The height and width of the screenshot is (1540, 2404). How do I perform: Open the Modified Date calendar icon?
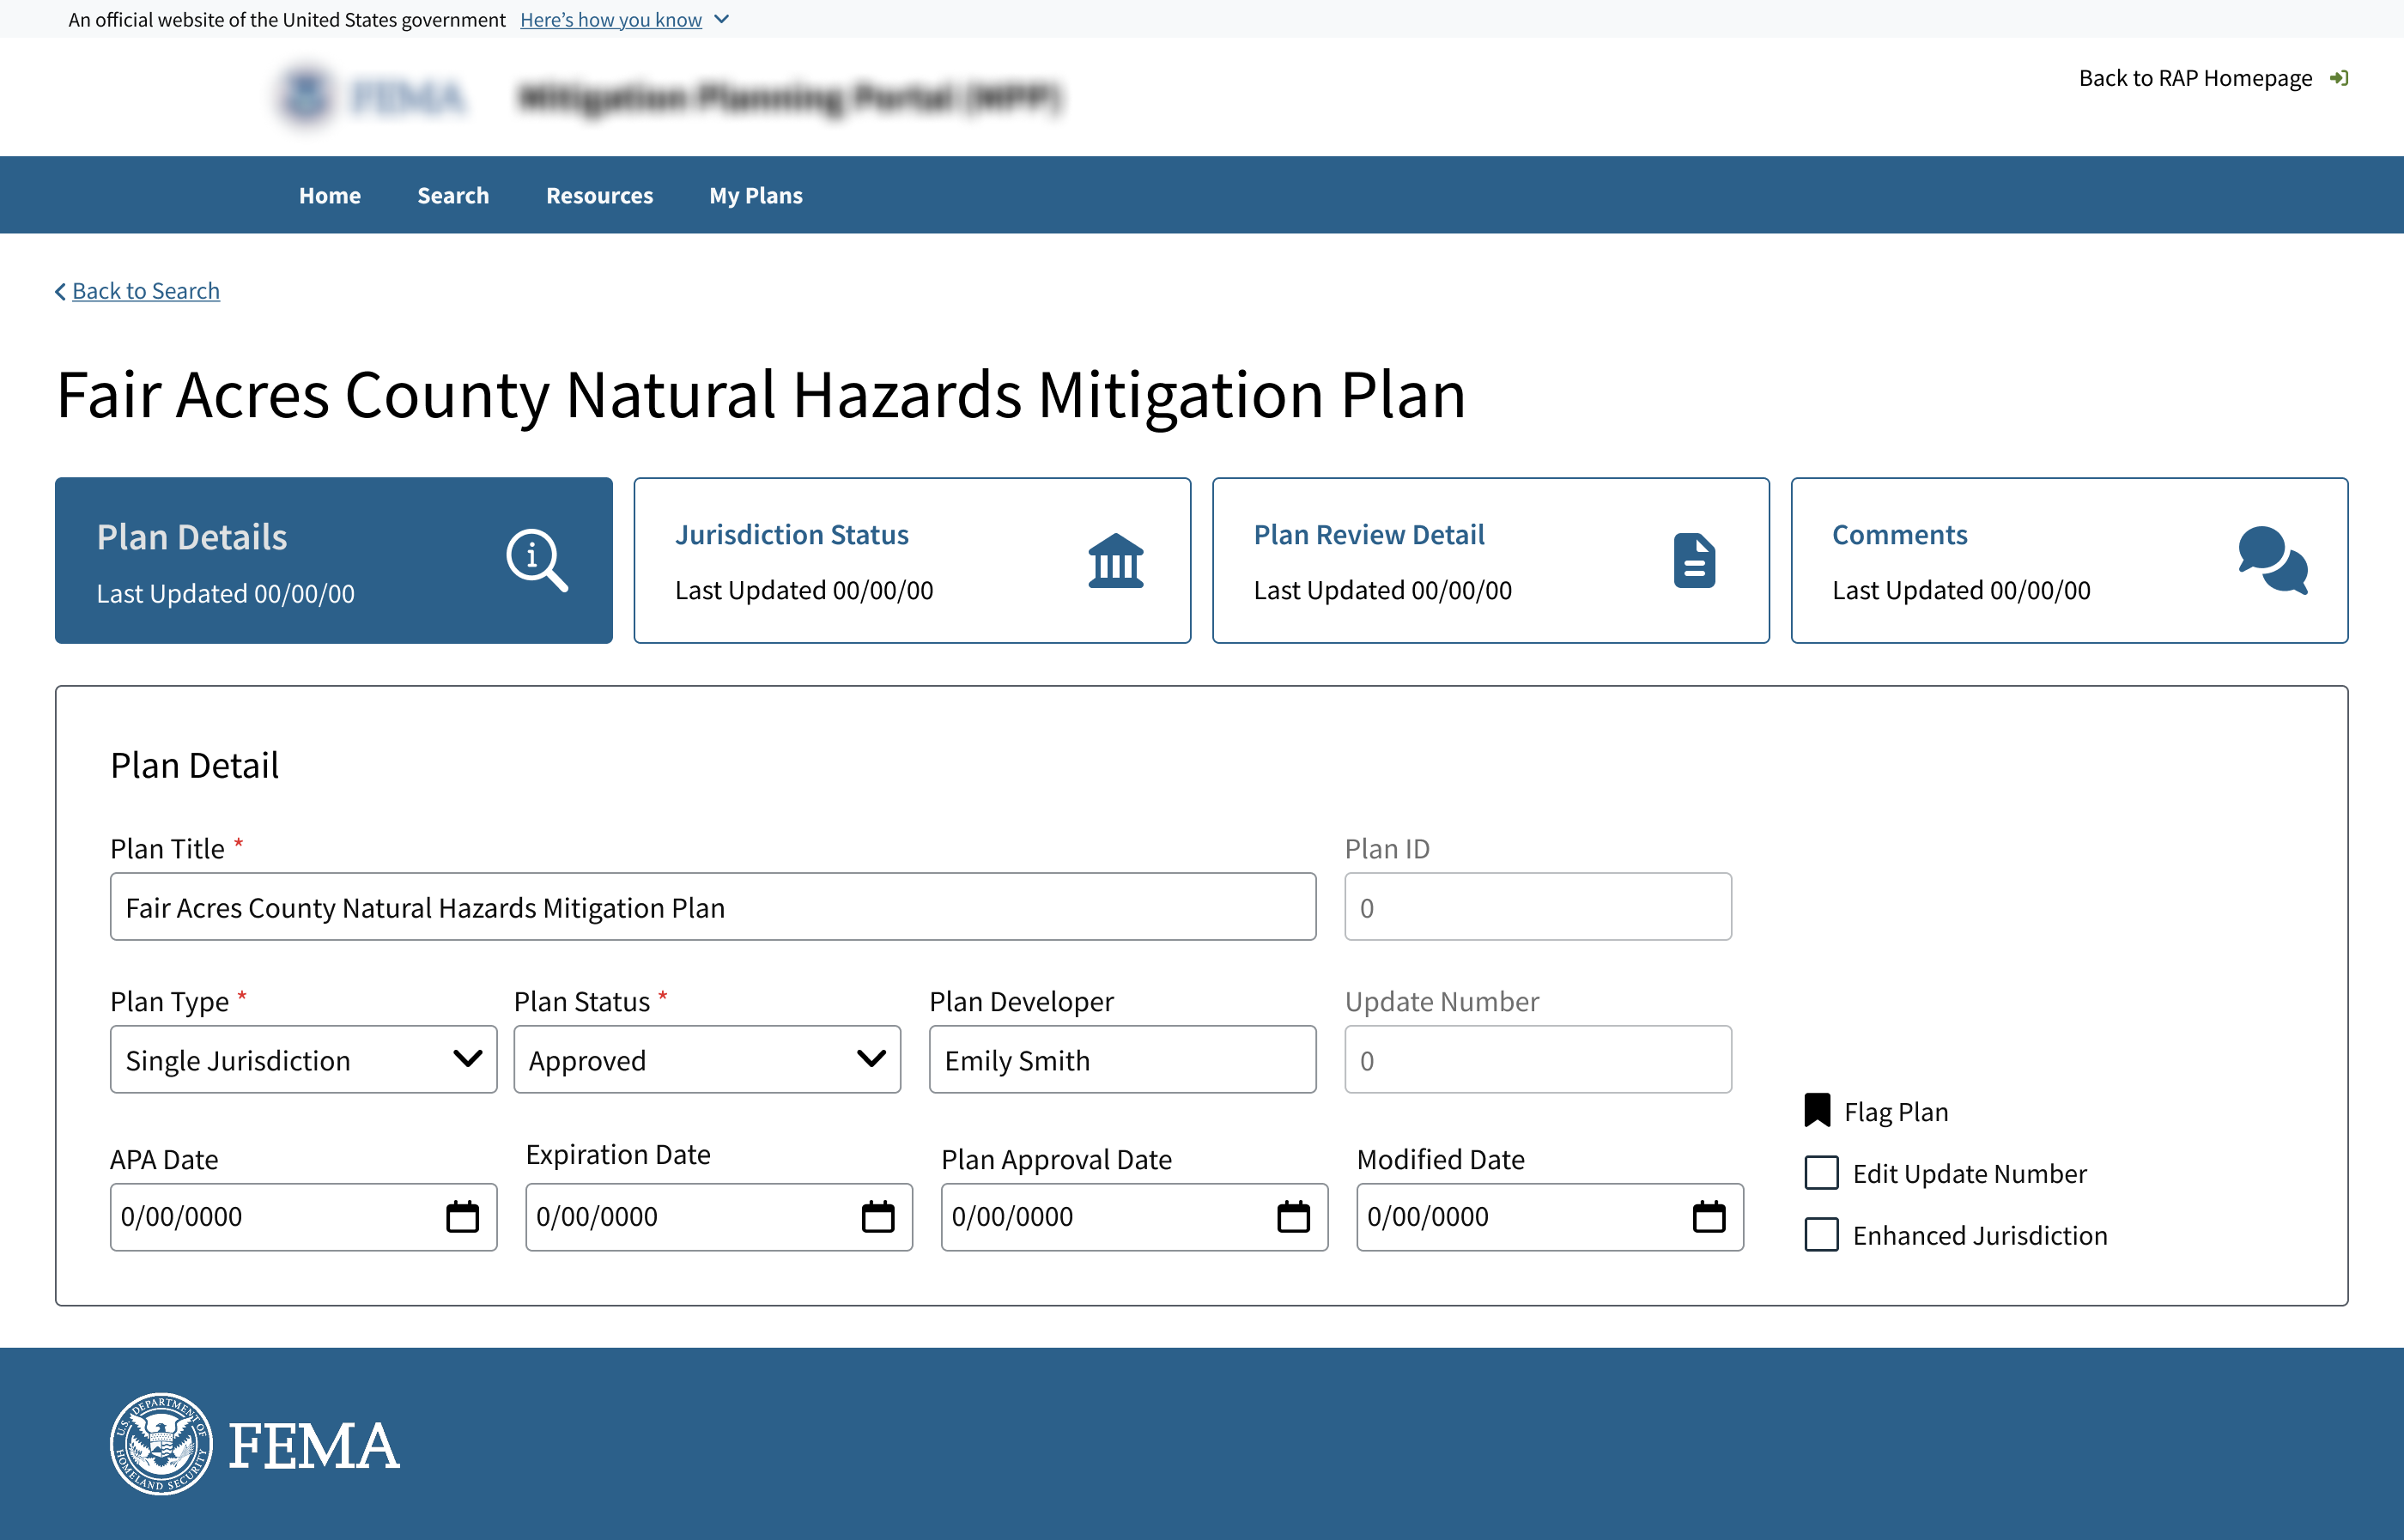[1709, 1217]
